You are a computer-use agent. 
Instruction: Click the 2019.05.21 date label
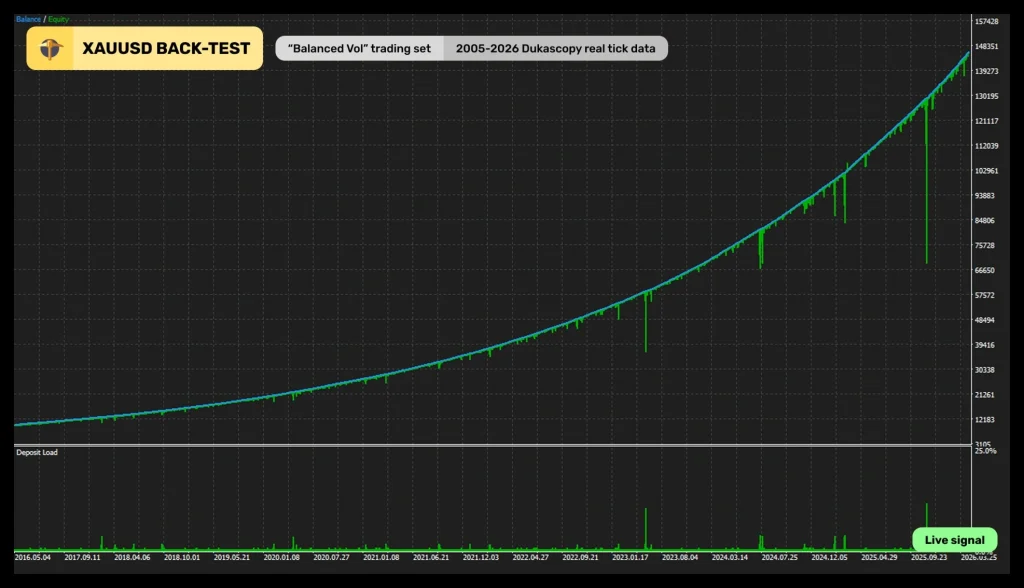pos(232,557)
